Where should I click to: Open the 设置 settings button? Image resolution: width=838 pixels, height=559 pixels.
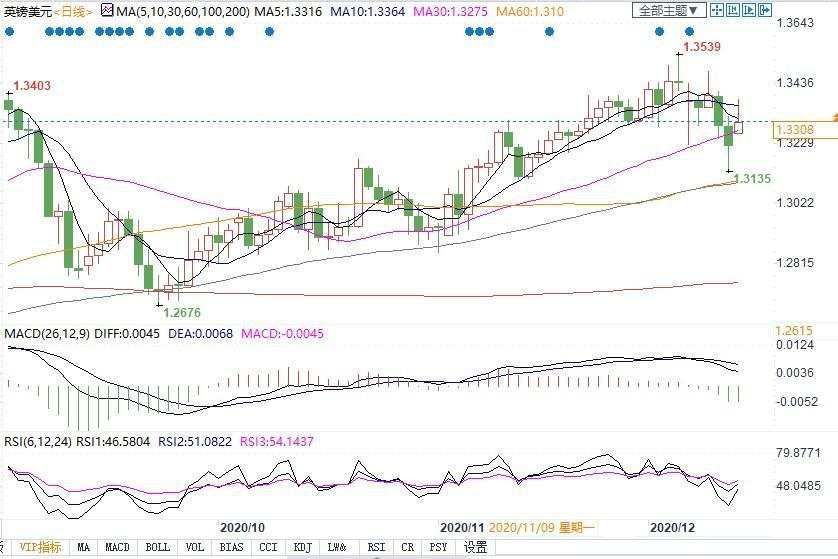[475, 547]
